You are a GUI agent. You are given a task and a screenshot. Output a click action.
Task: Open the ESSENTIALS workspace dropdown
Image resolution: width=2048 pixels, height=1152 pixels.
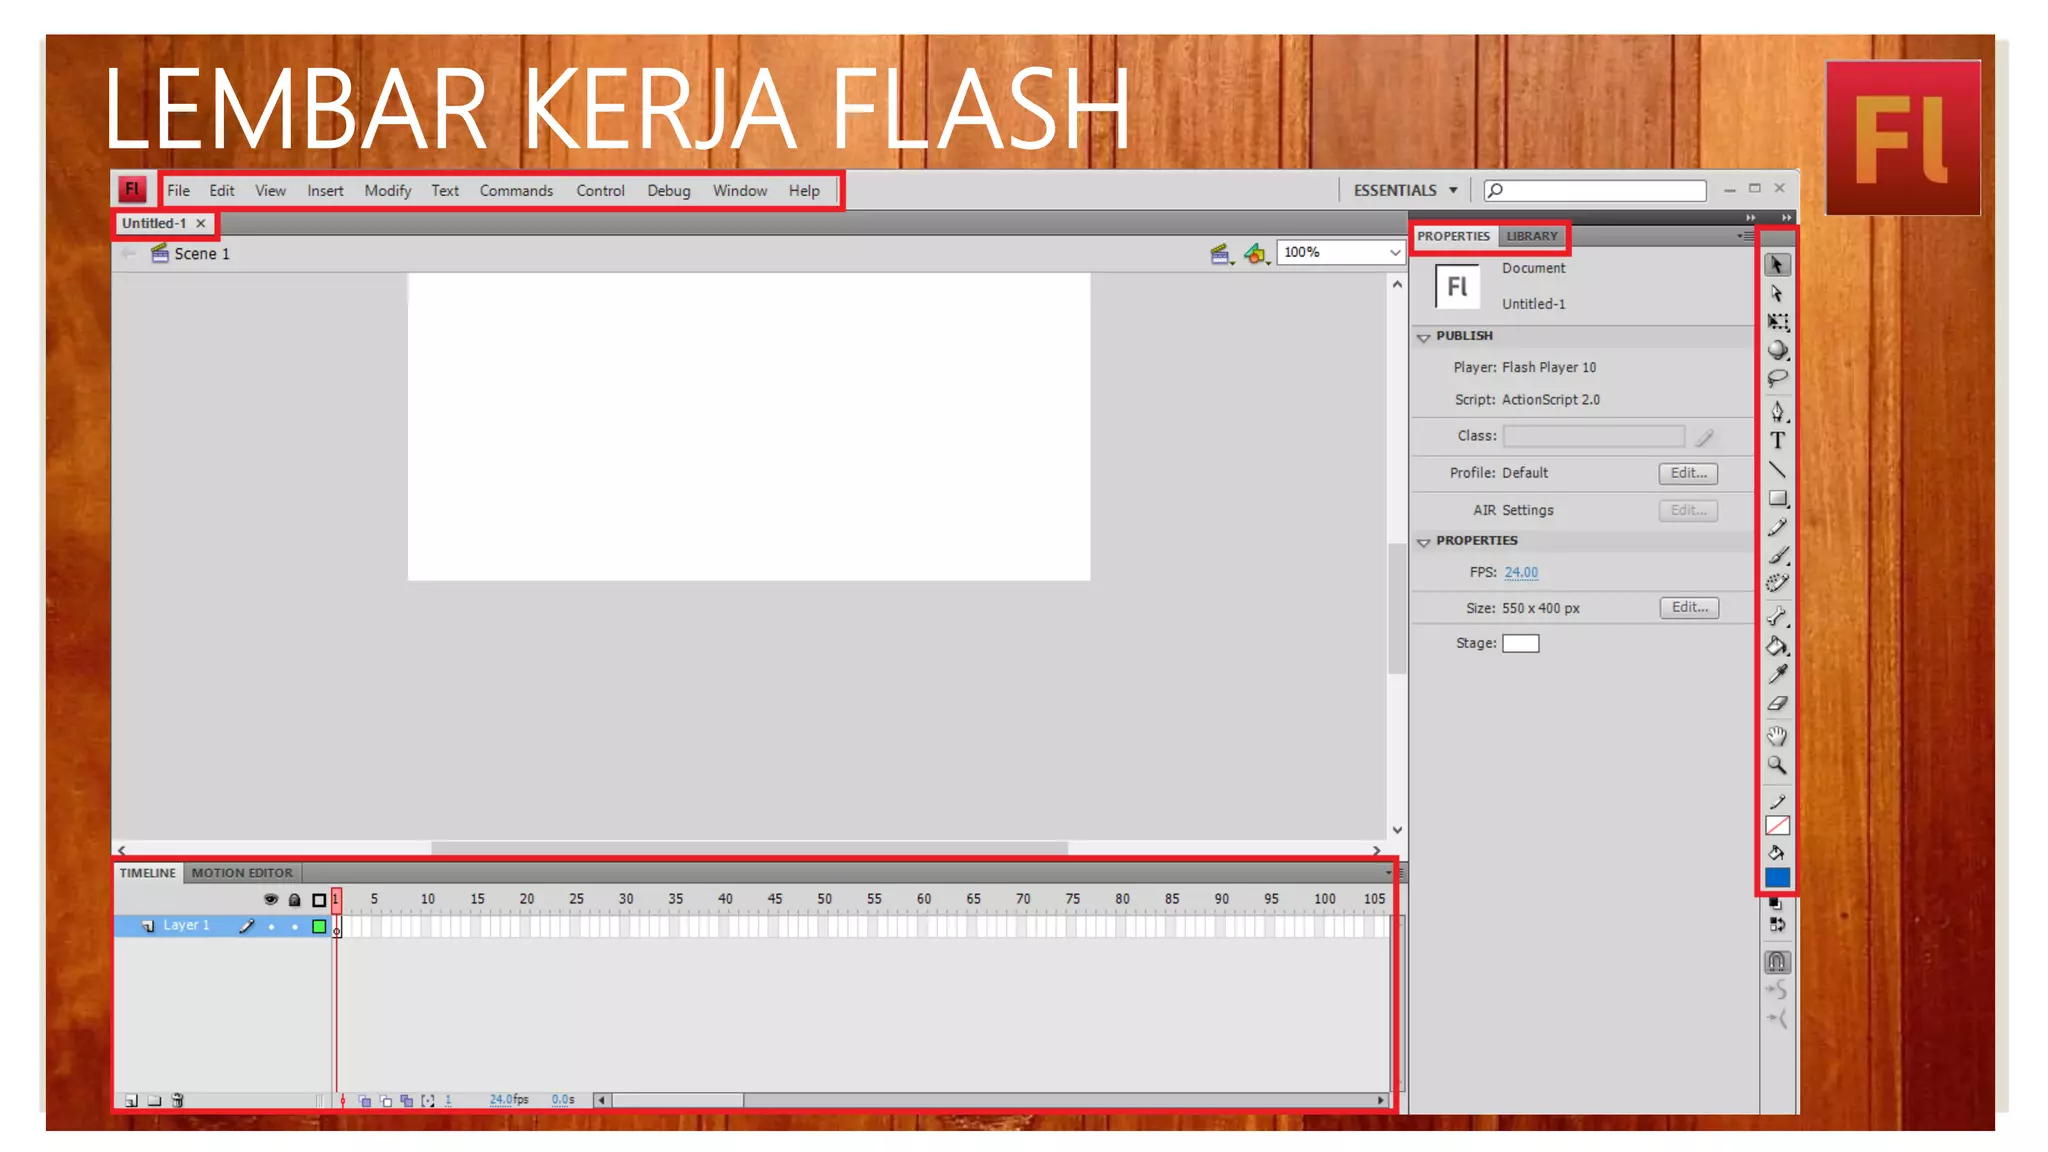[x=1405, y=190]
